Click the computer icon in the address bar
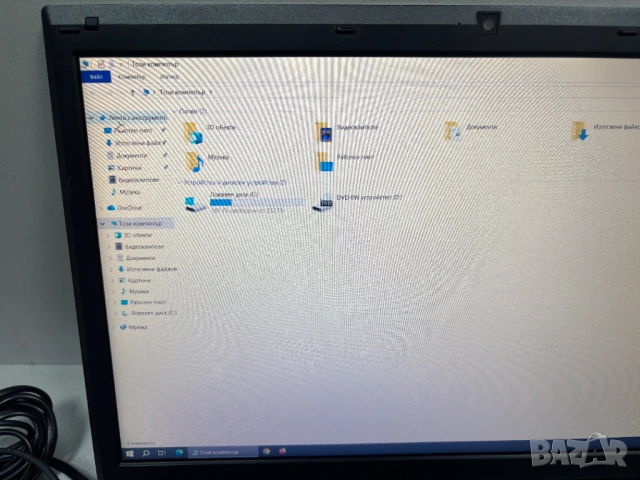Screen dimensions: 640x480 pos(146,92)
